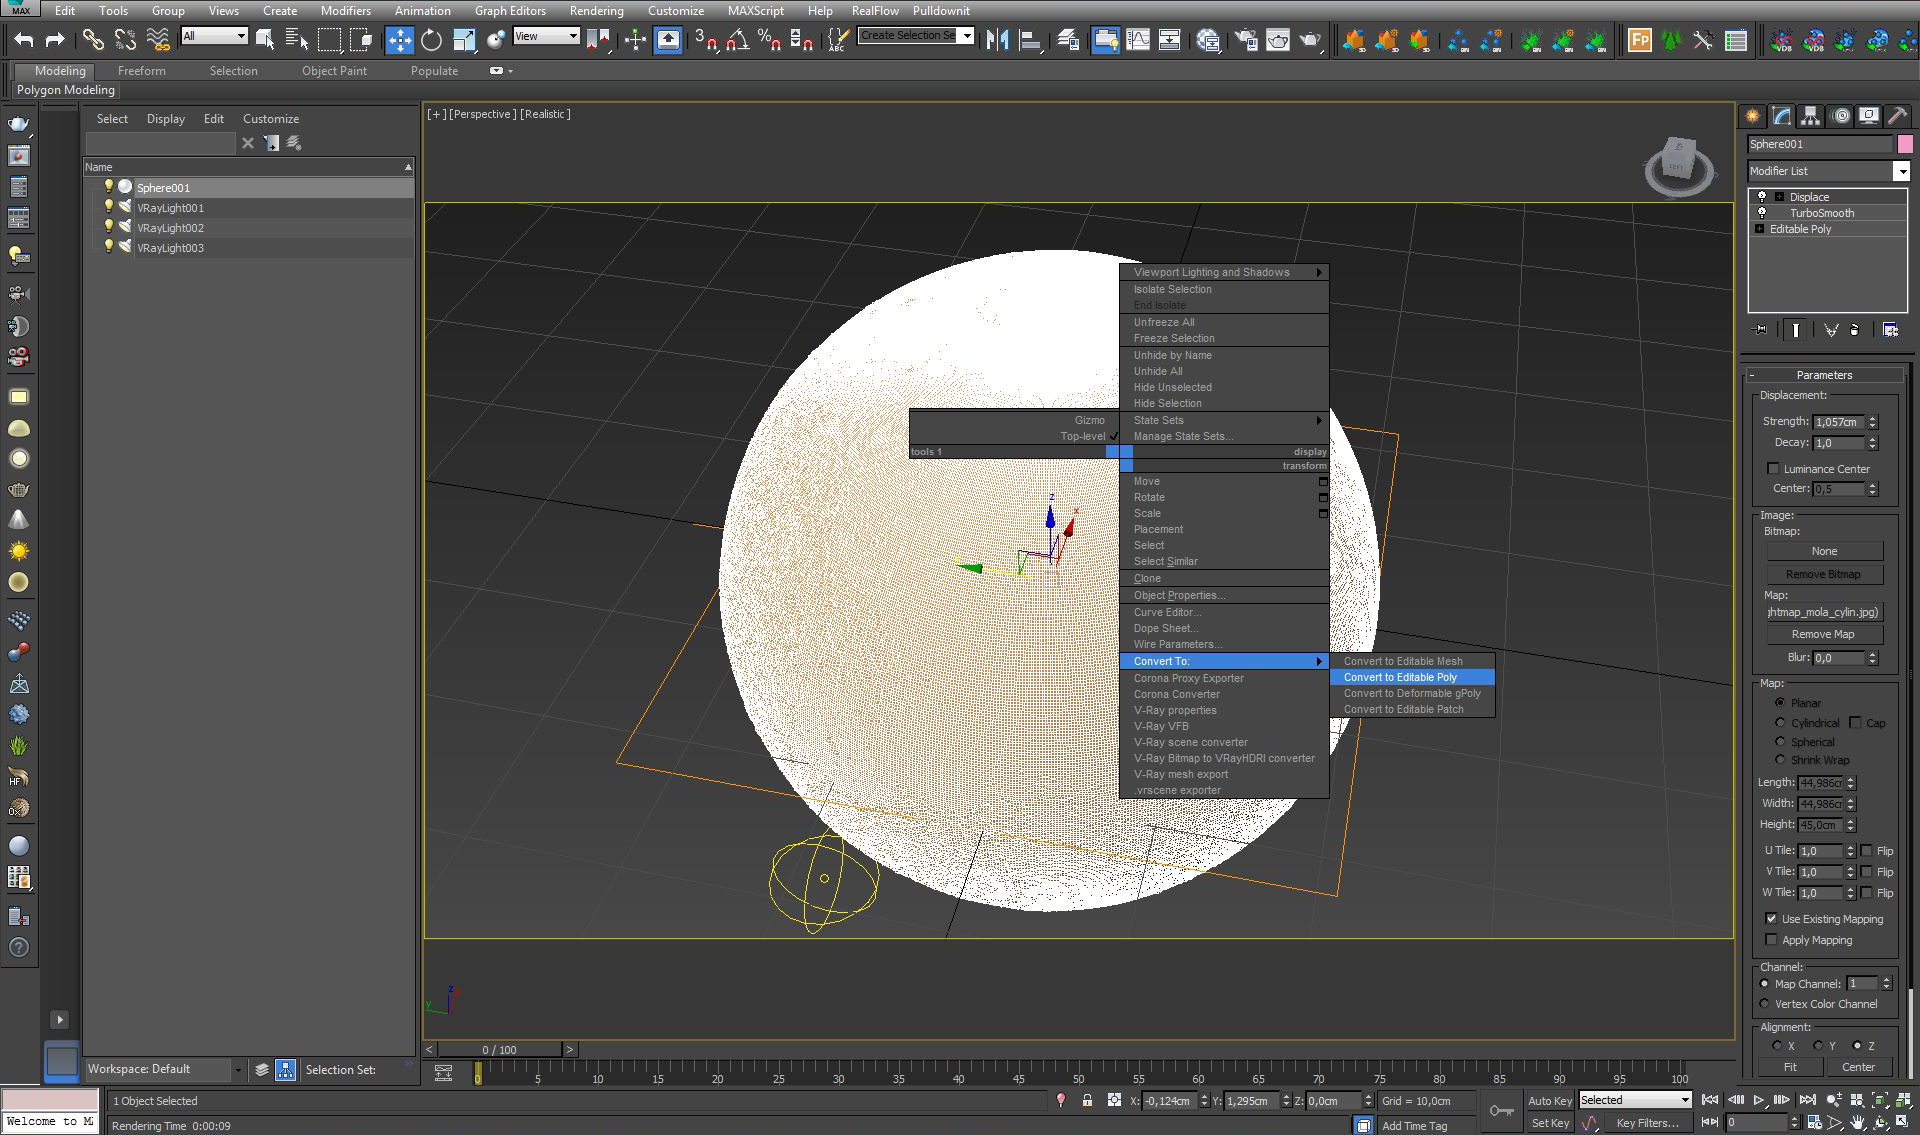Activate the Select and Uniform Scale tool
The height and width of the screenshot is (1135, 1920).
point(464,40)
